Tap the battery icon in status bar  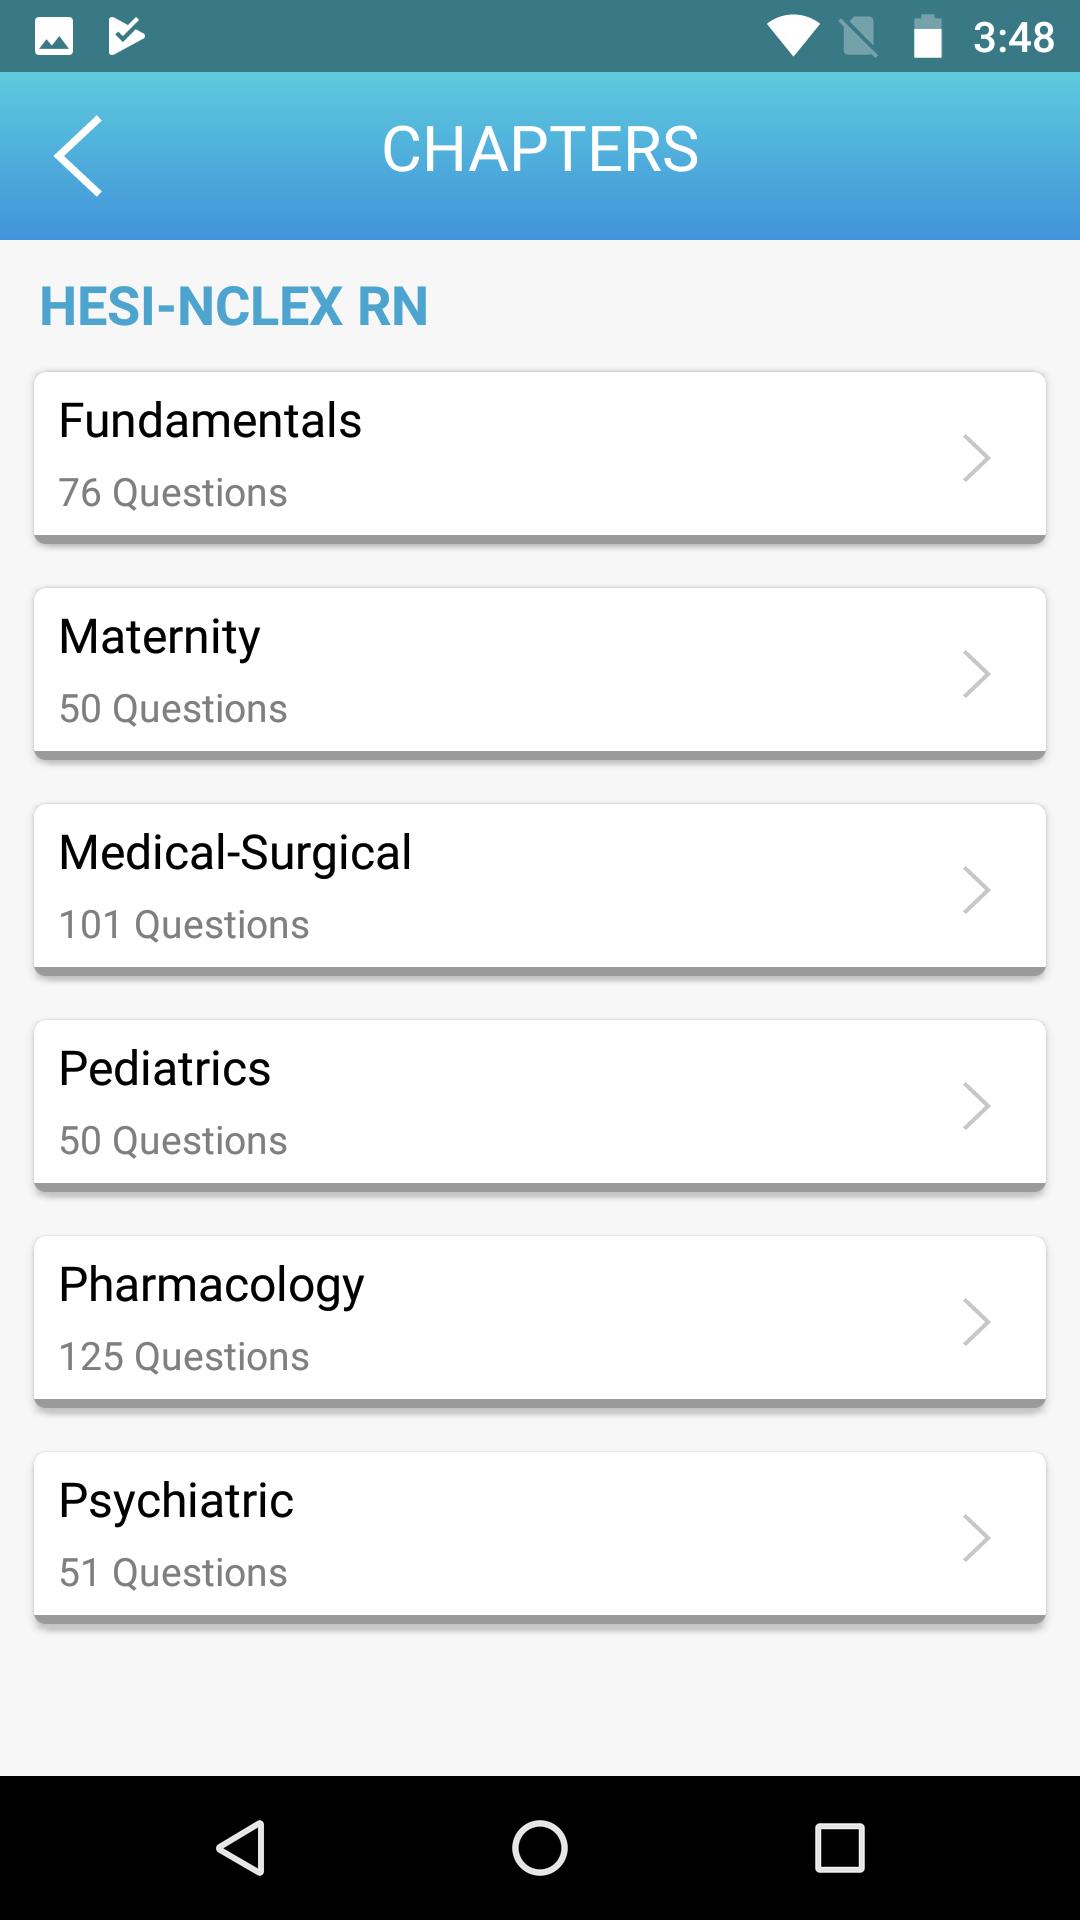click(x=928, y=37)
